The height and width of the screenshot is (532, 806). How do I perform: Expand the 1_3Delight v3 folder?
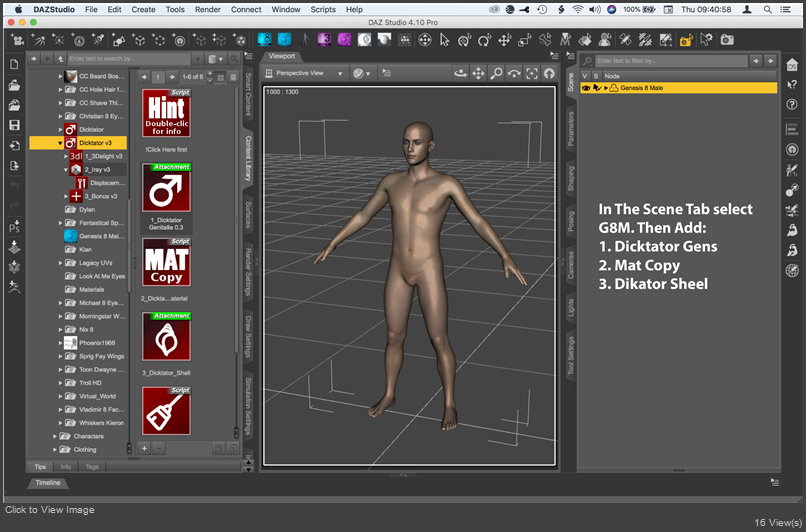(x=66, y=156)
